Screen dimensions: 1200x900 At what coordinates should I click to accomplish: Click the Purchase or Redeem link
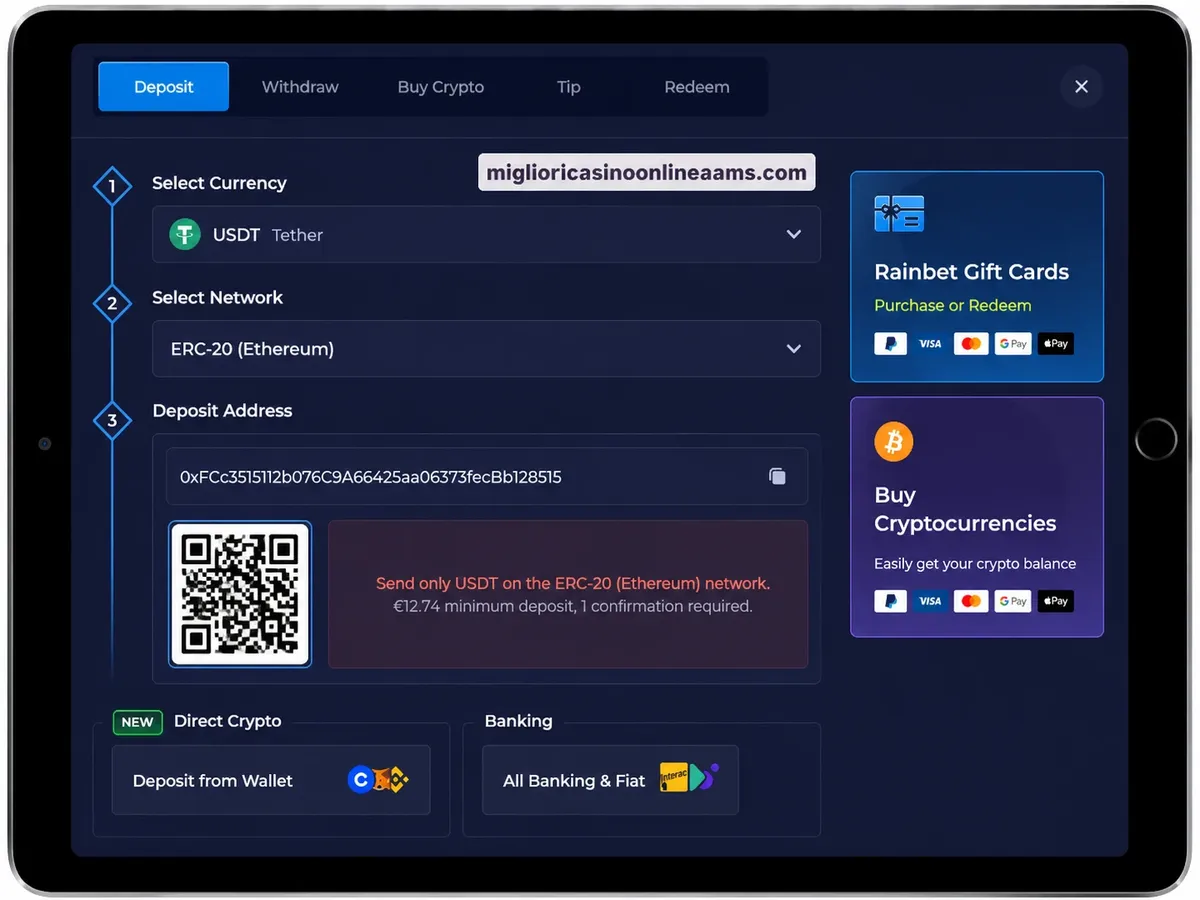[953, 305]
